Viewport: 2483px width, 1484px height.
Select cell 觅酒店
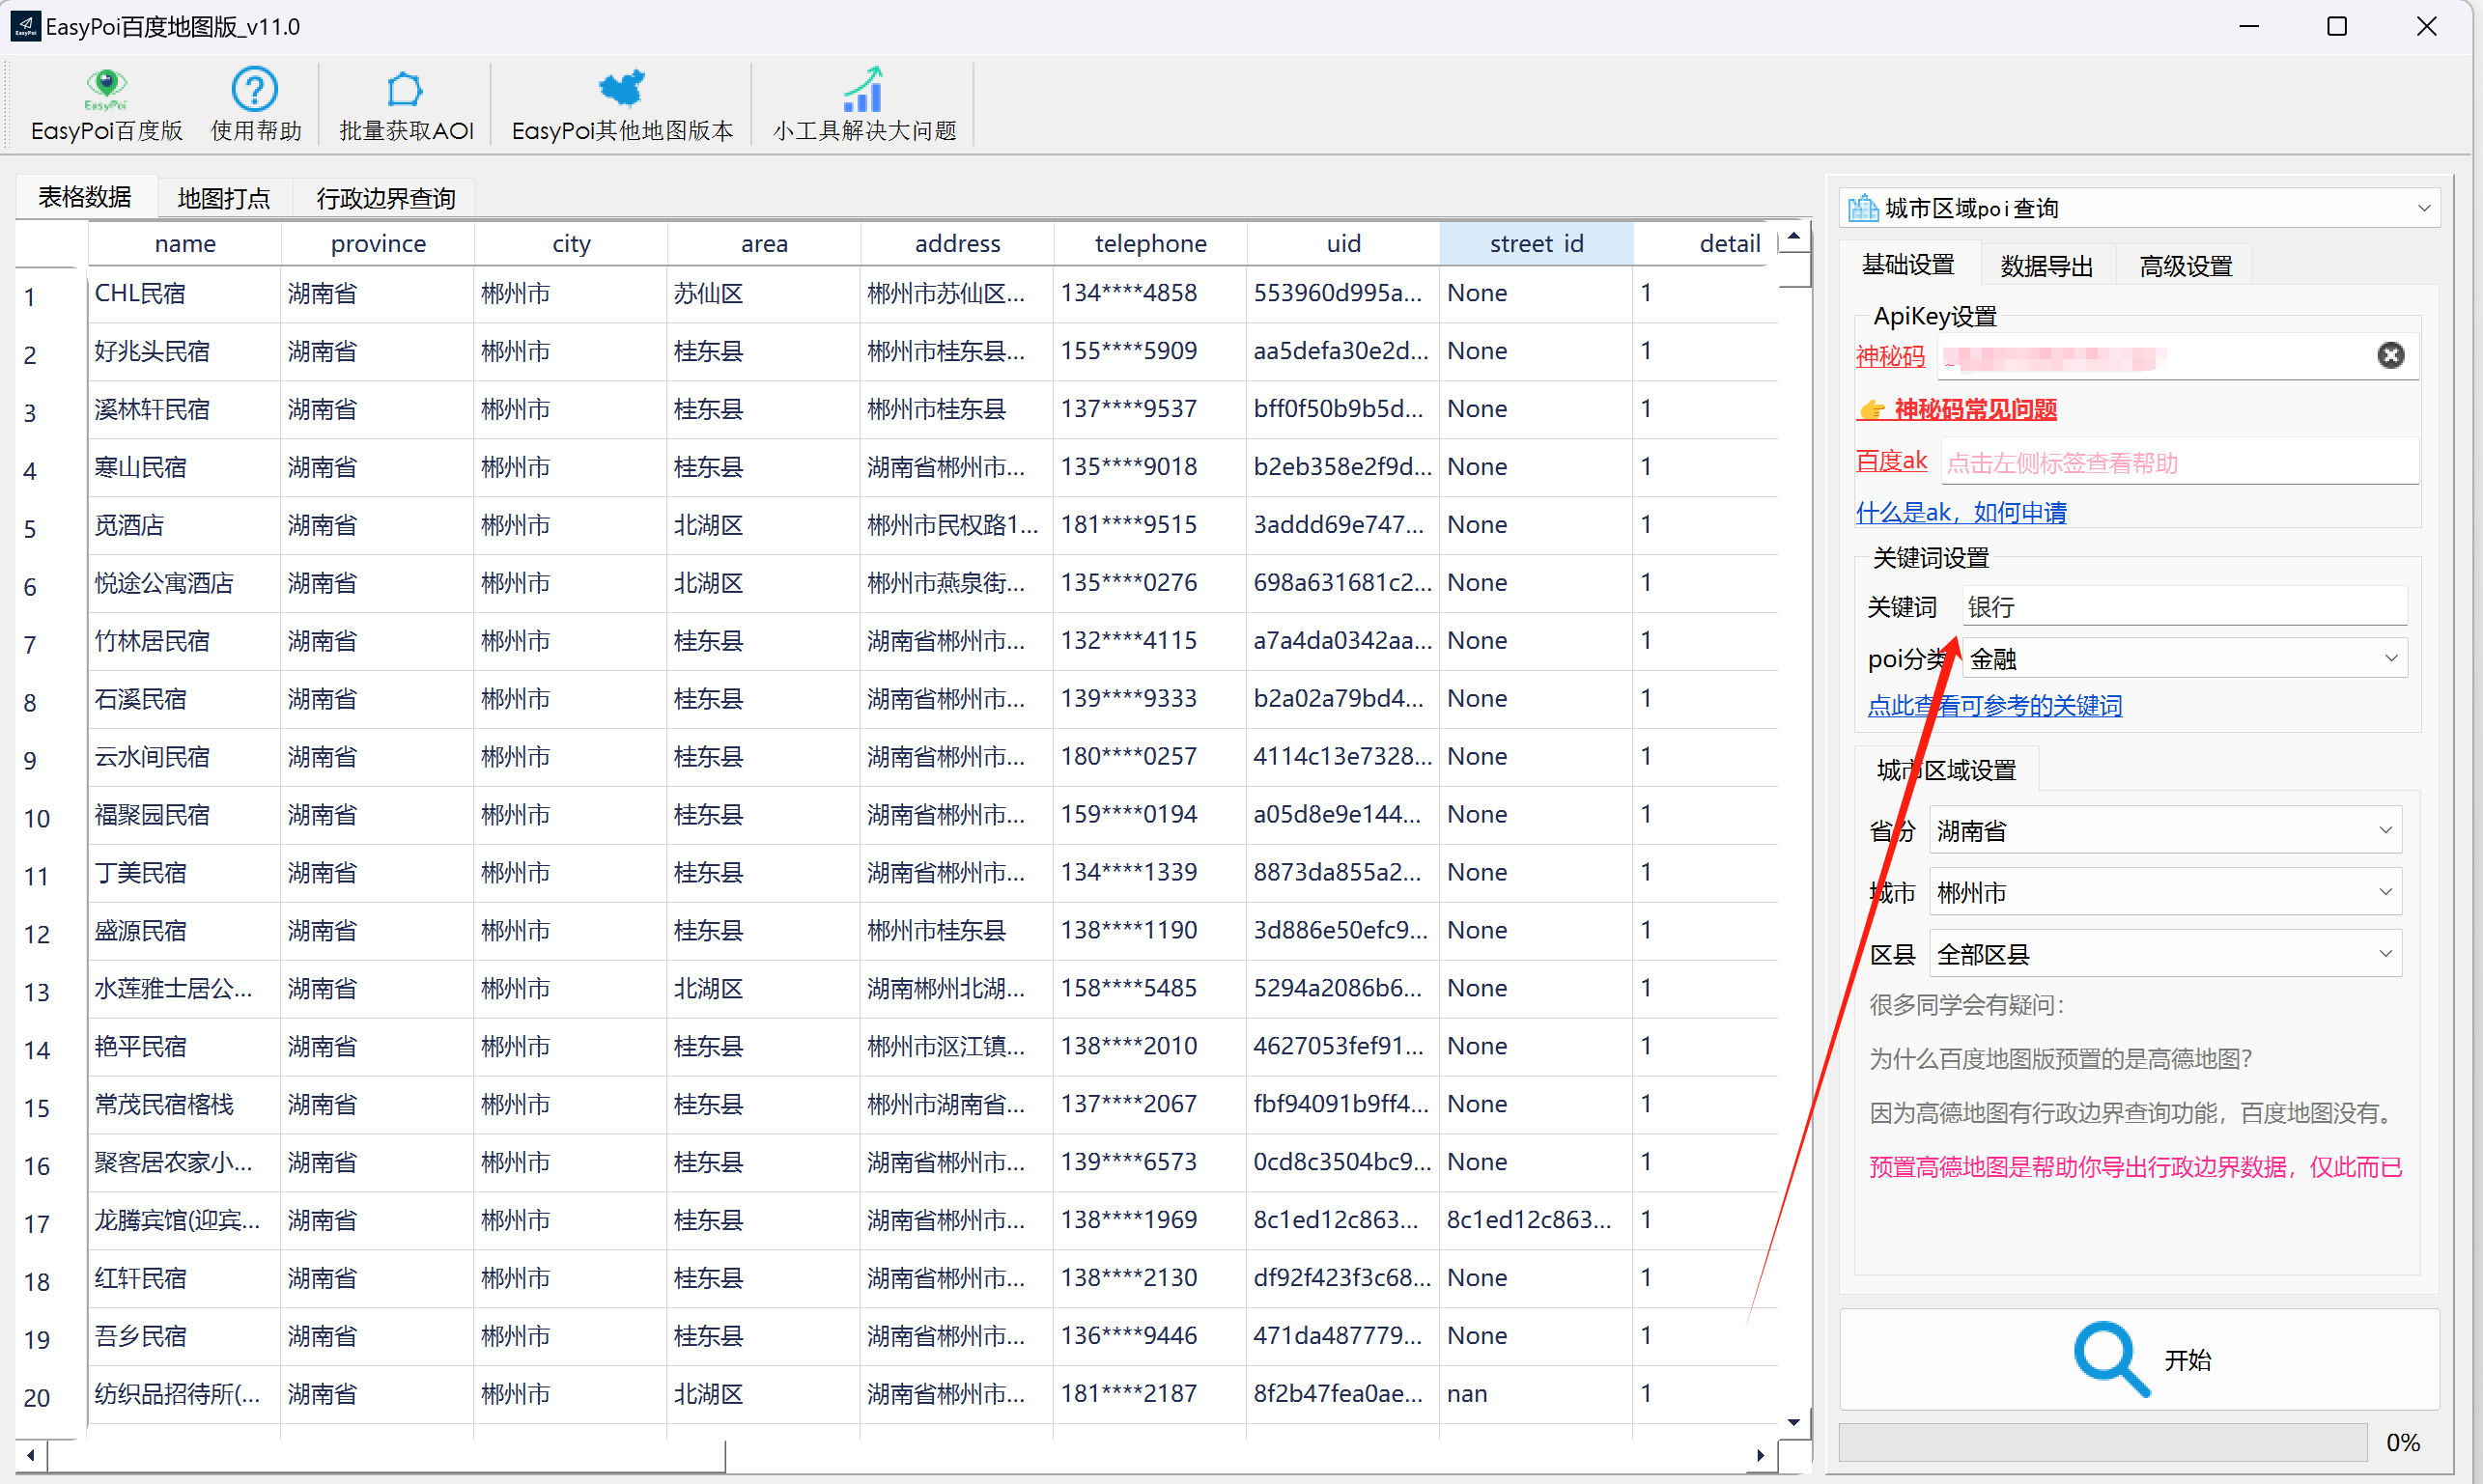(x=185, y=525)
